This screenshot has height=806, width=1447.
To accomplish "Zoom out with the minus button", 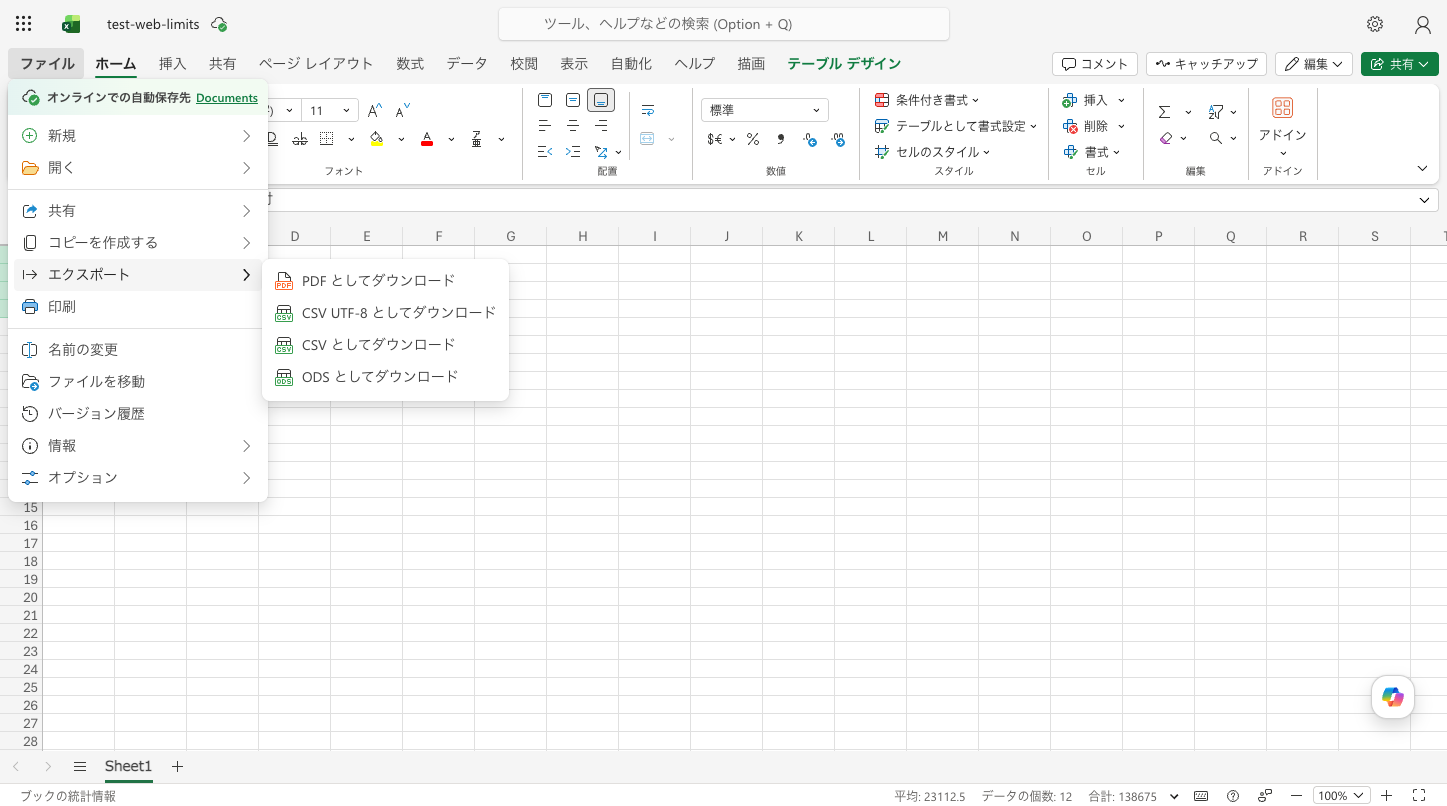I will pos(1297,796).
